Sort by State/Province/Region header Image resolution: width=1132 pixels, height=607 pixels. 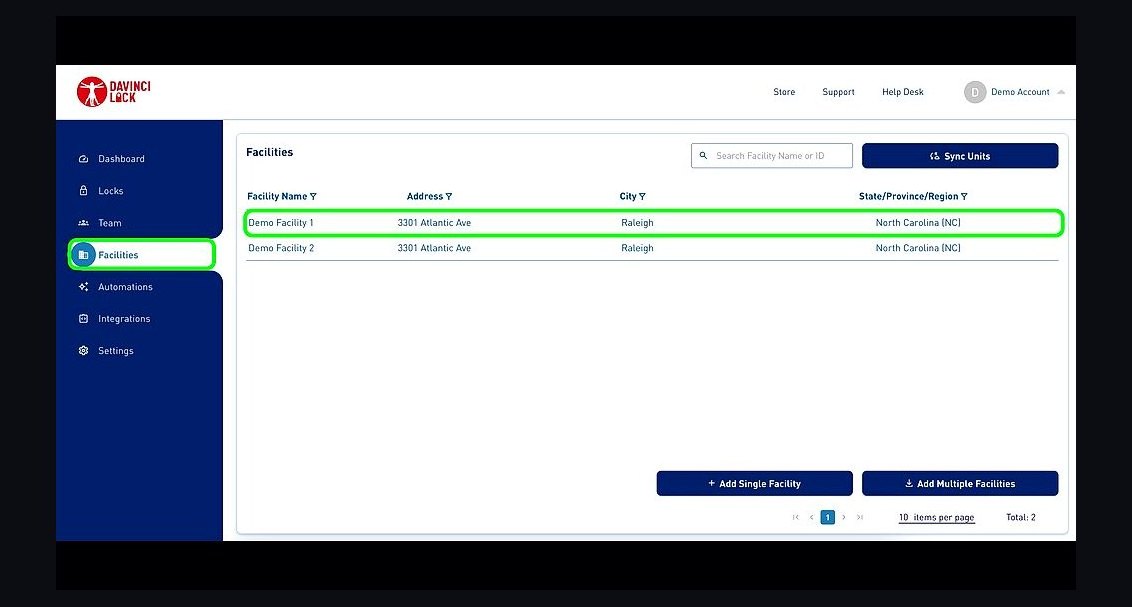tap(908, 196)
